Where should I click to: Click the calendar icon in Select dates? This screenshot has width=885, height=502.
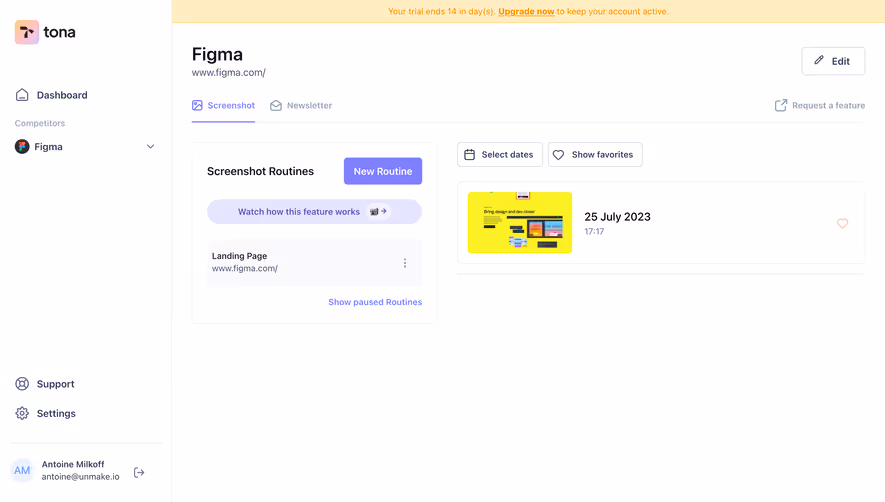pos(470,155)
